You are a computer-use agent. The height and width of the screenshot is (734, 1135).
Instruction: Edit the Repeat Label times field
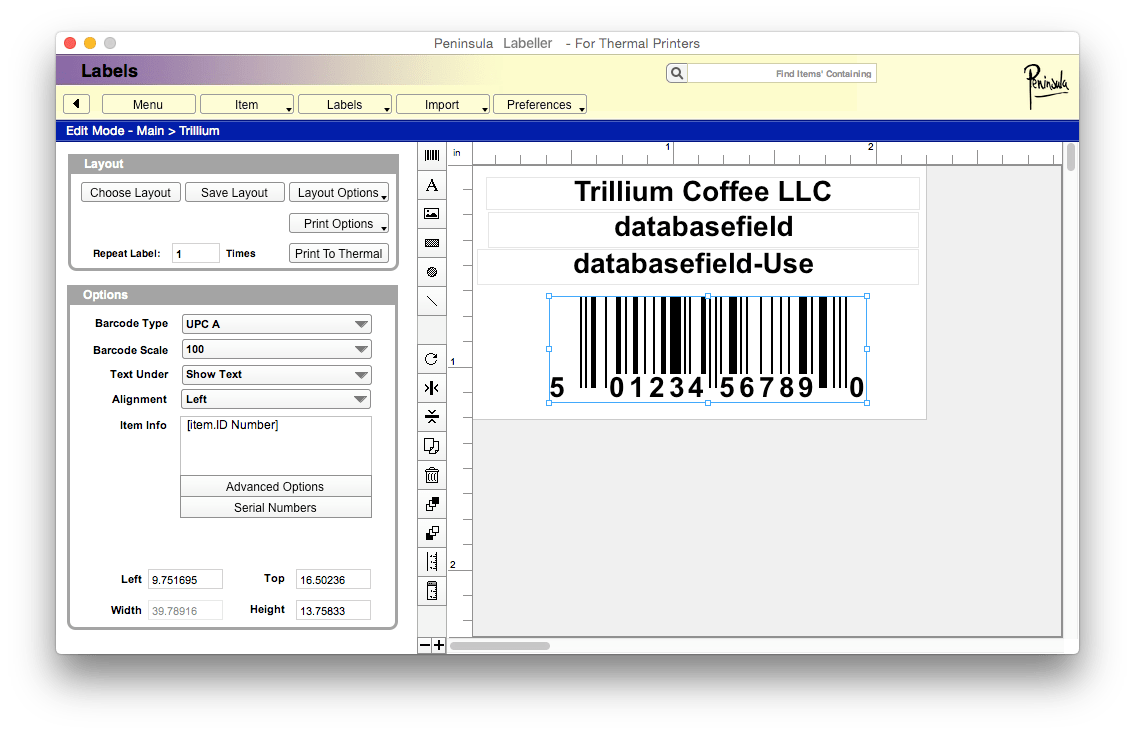pos(195,252)
